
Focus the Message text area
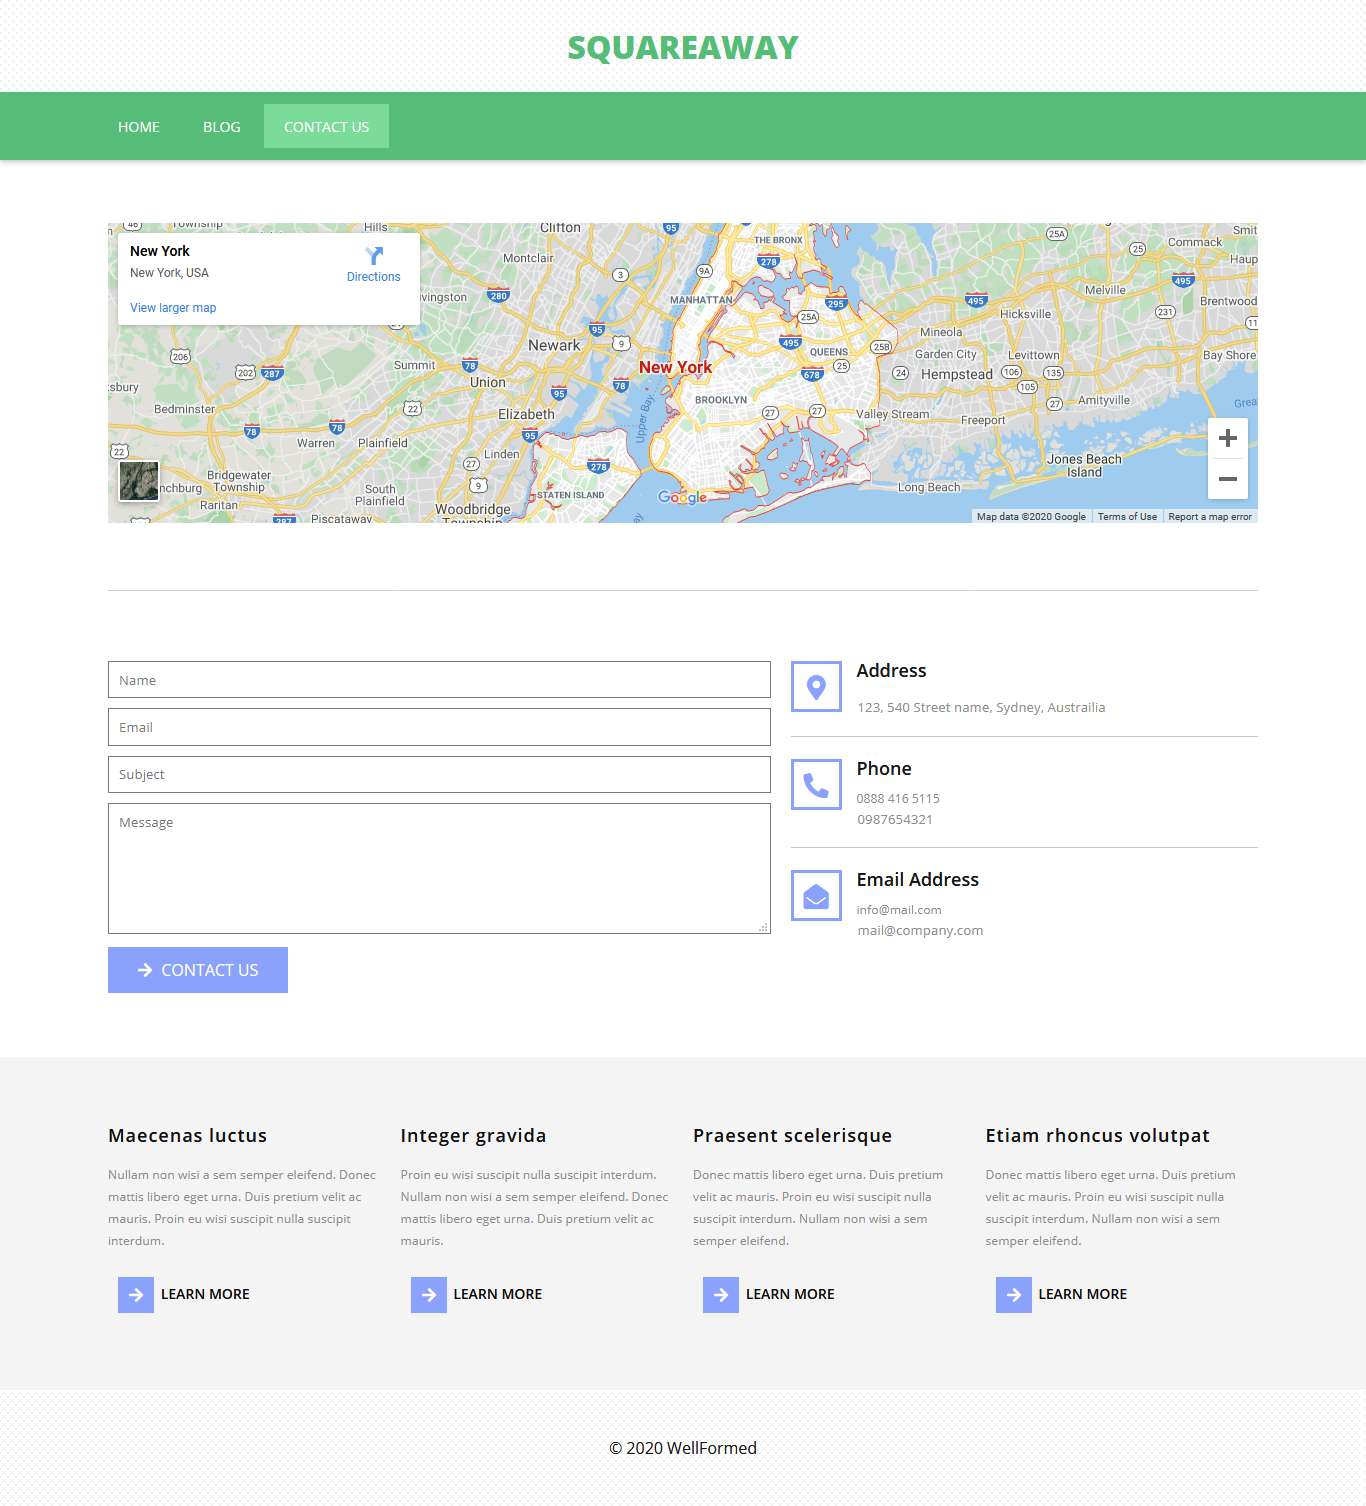point(439,868)
